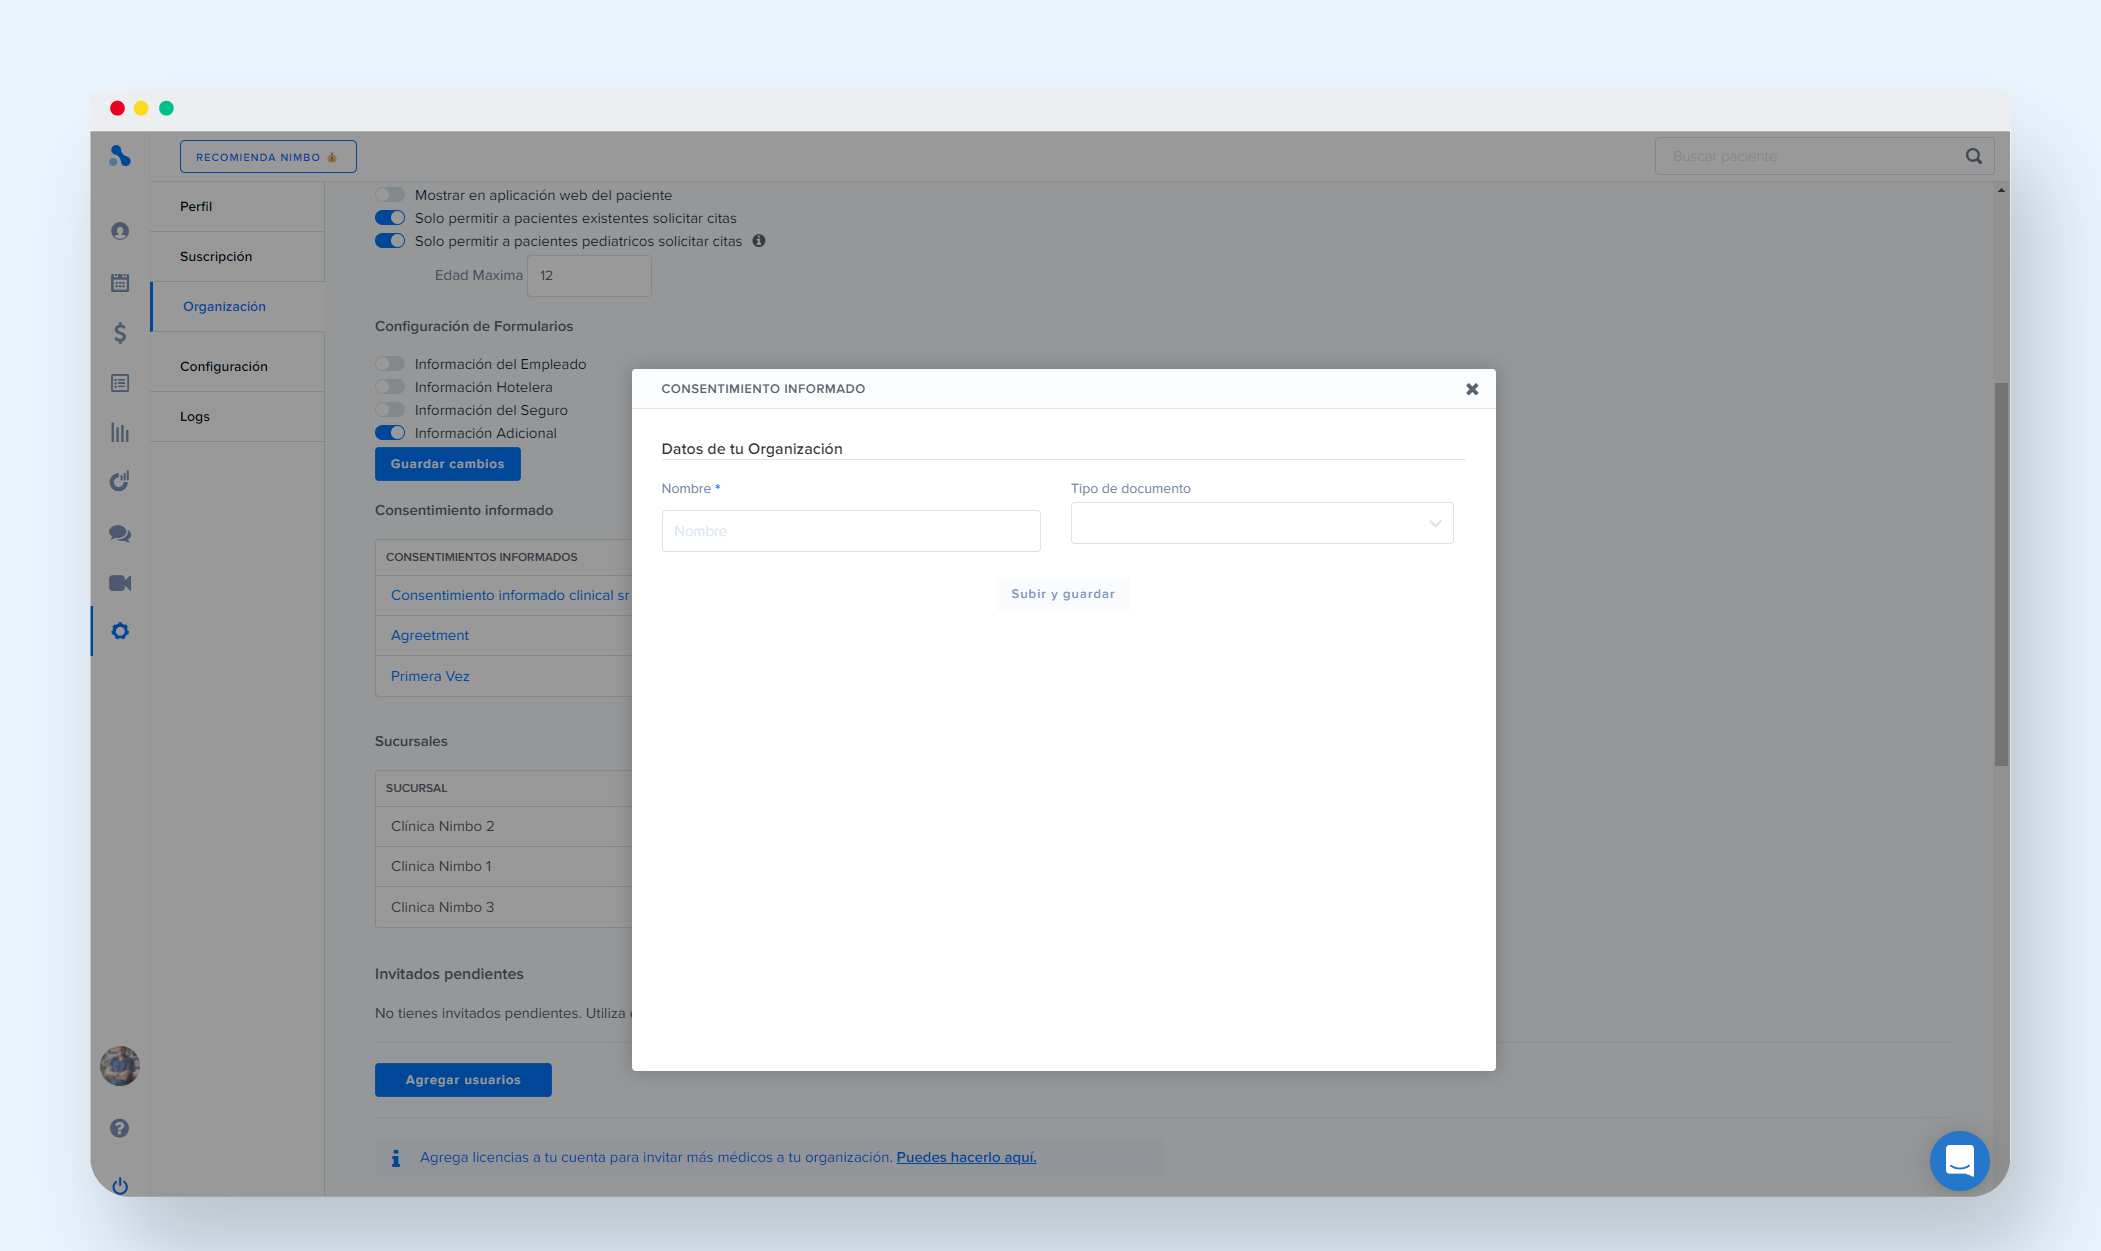Image resolution: width=2101 pixels, height=1251 pixels.
Task: Click the Puedes hacerlo aquí link
Action: point(966,1157)
